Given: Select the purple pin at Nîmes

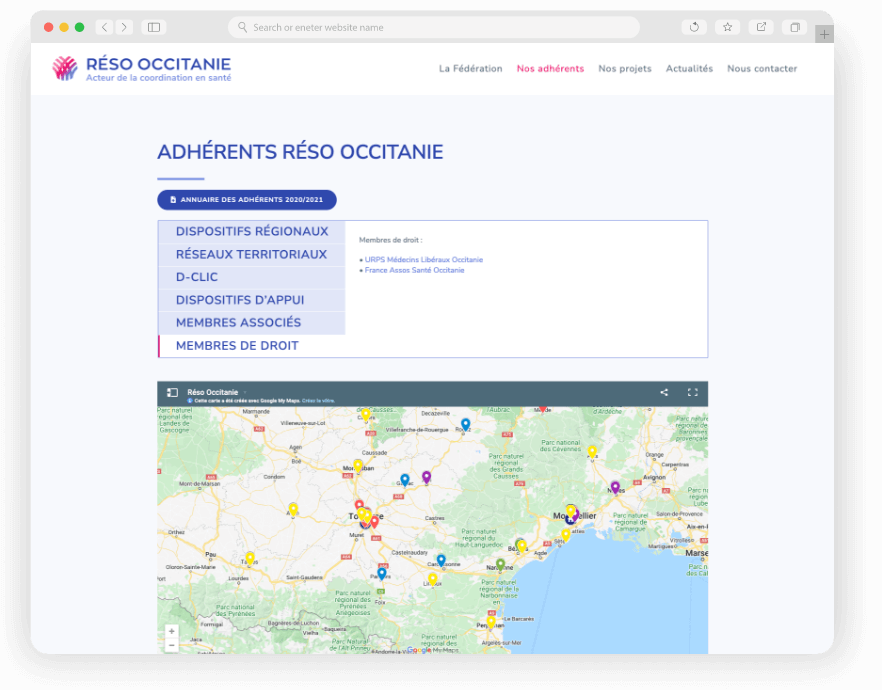Looking at the screenshot, I should tap(615, 487).
